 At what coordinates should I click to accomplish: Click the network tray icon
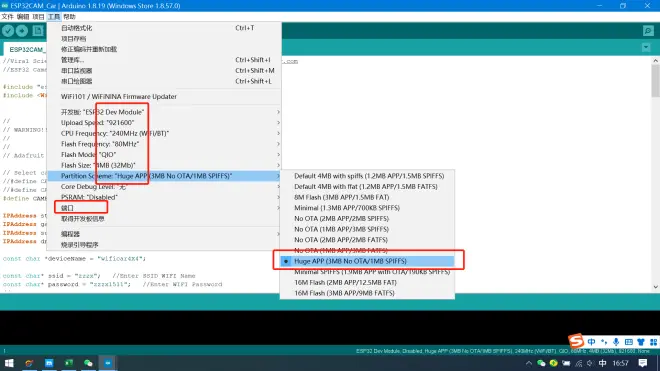click(x=578, y=363)
